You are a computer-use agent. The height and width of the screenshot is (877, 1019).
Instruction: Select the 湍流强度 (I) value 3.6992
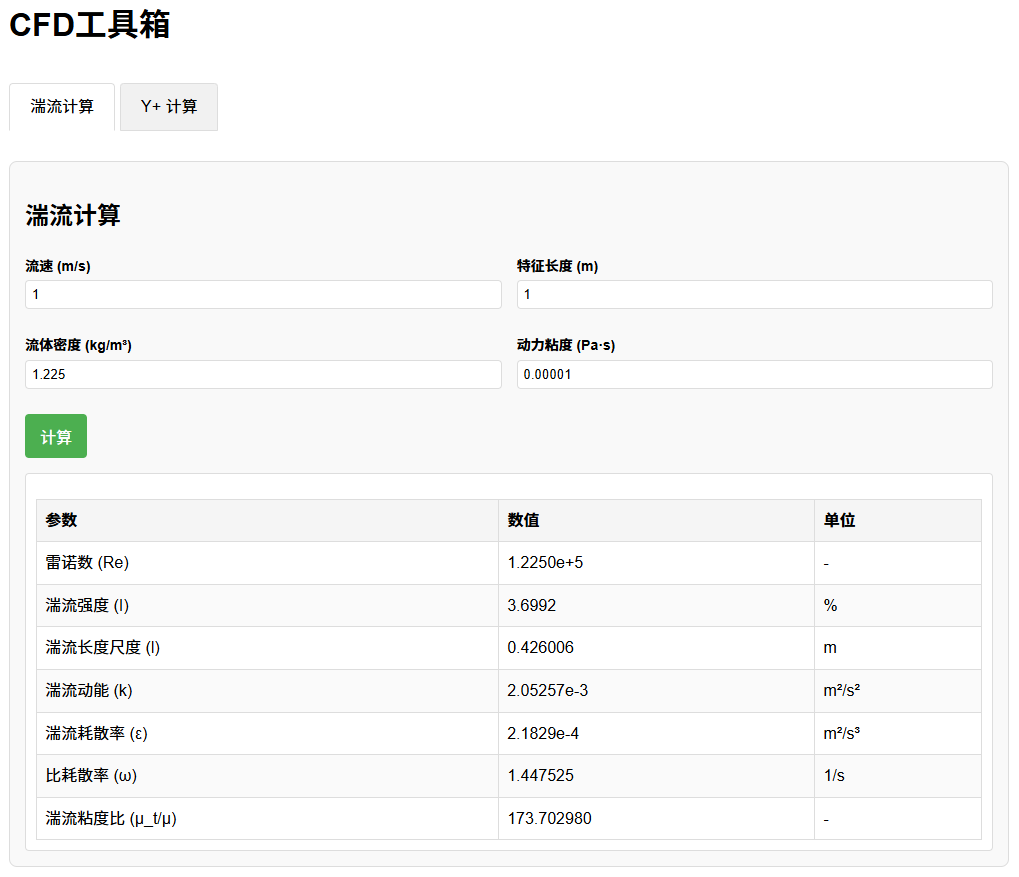point(532,606)
